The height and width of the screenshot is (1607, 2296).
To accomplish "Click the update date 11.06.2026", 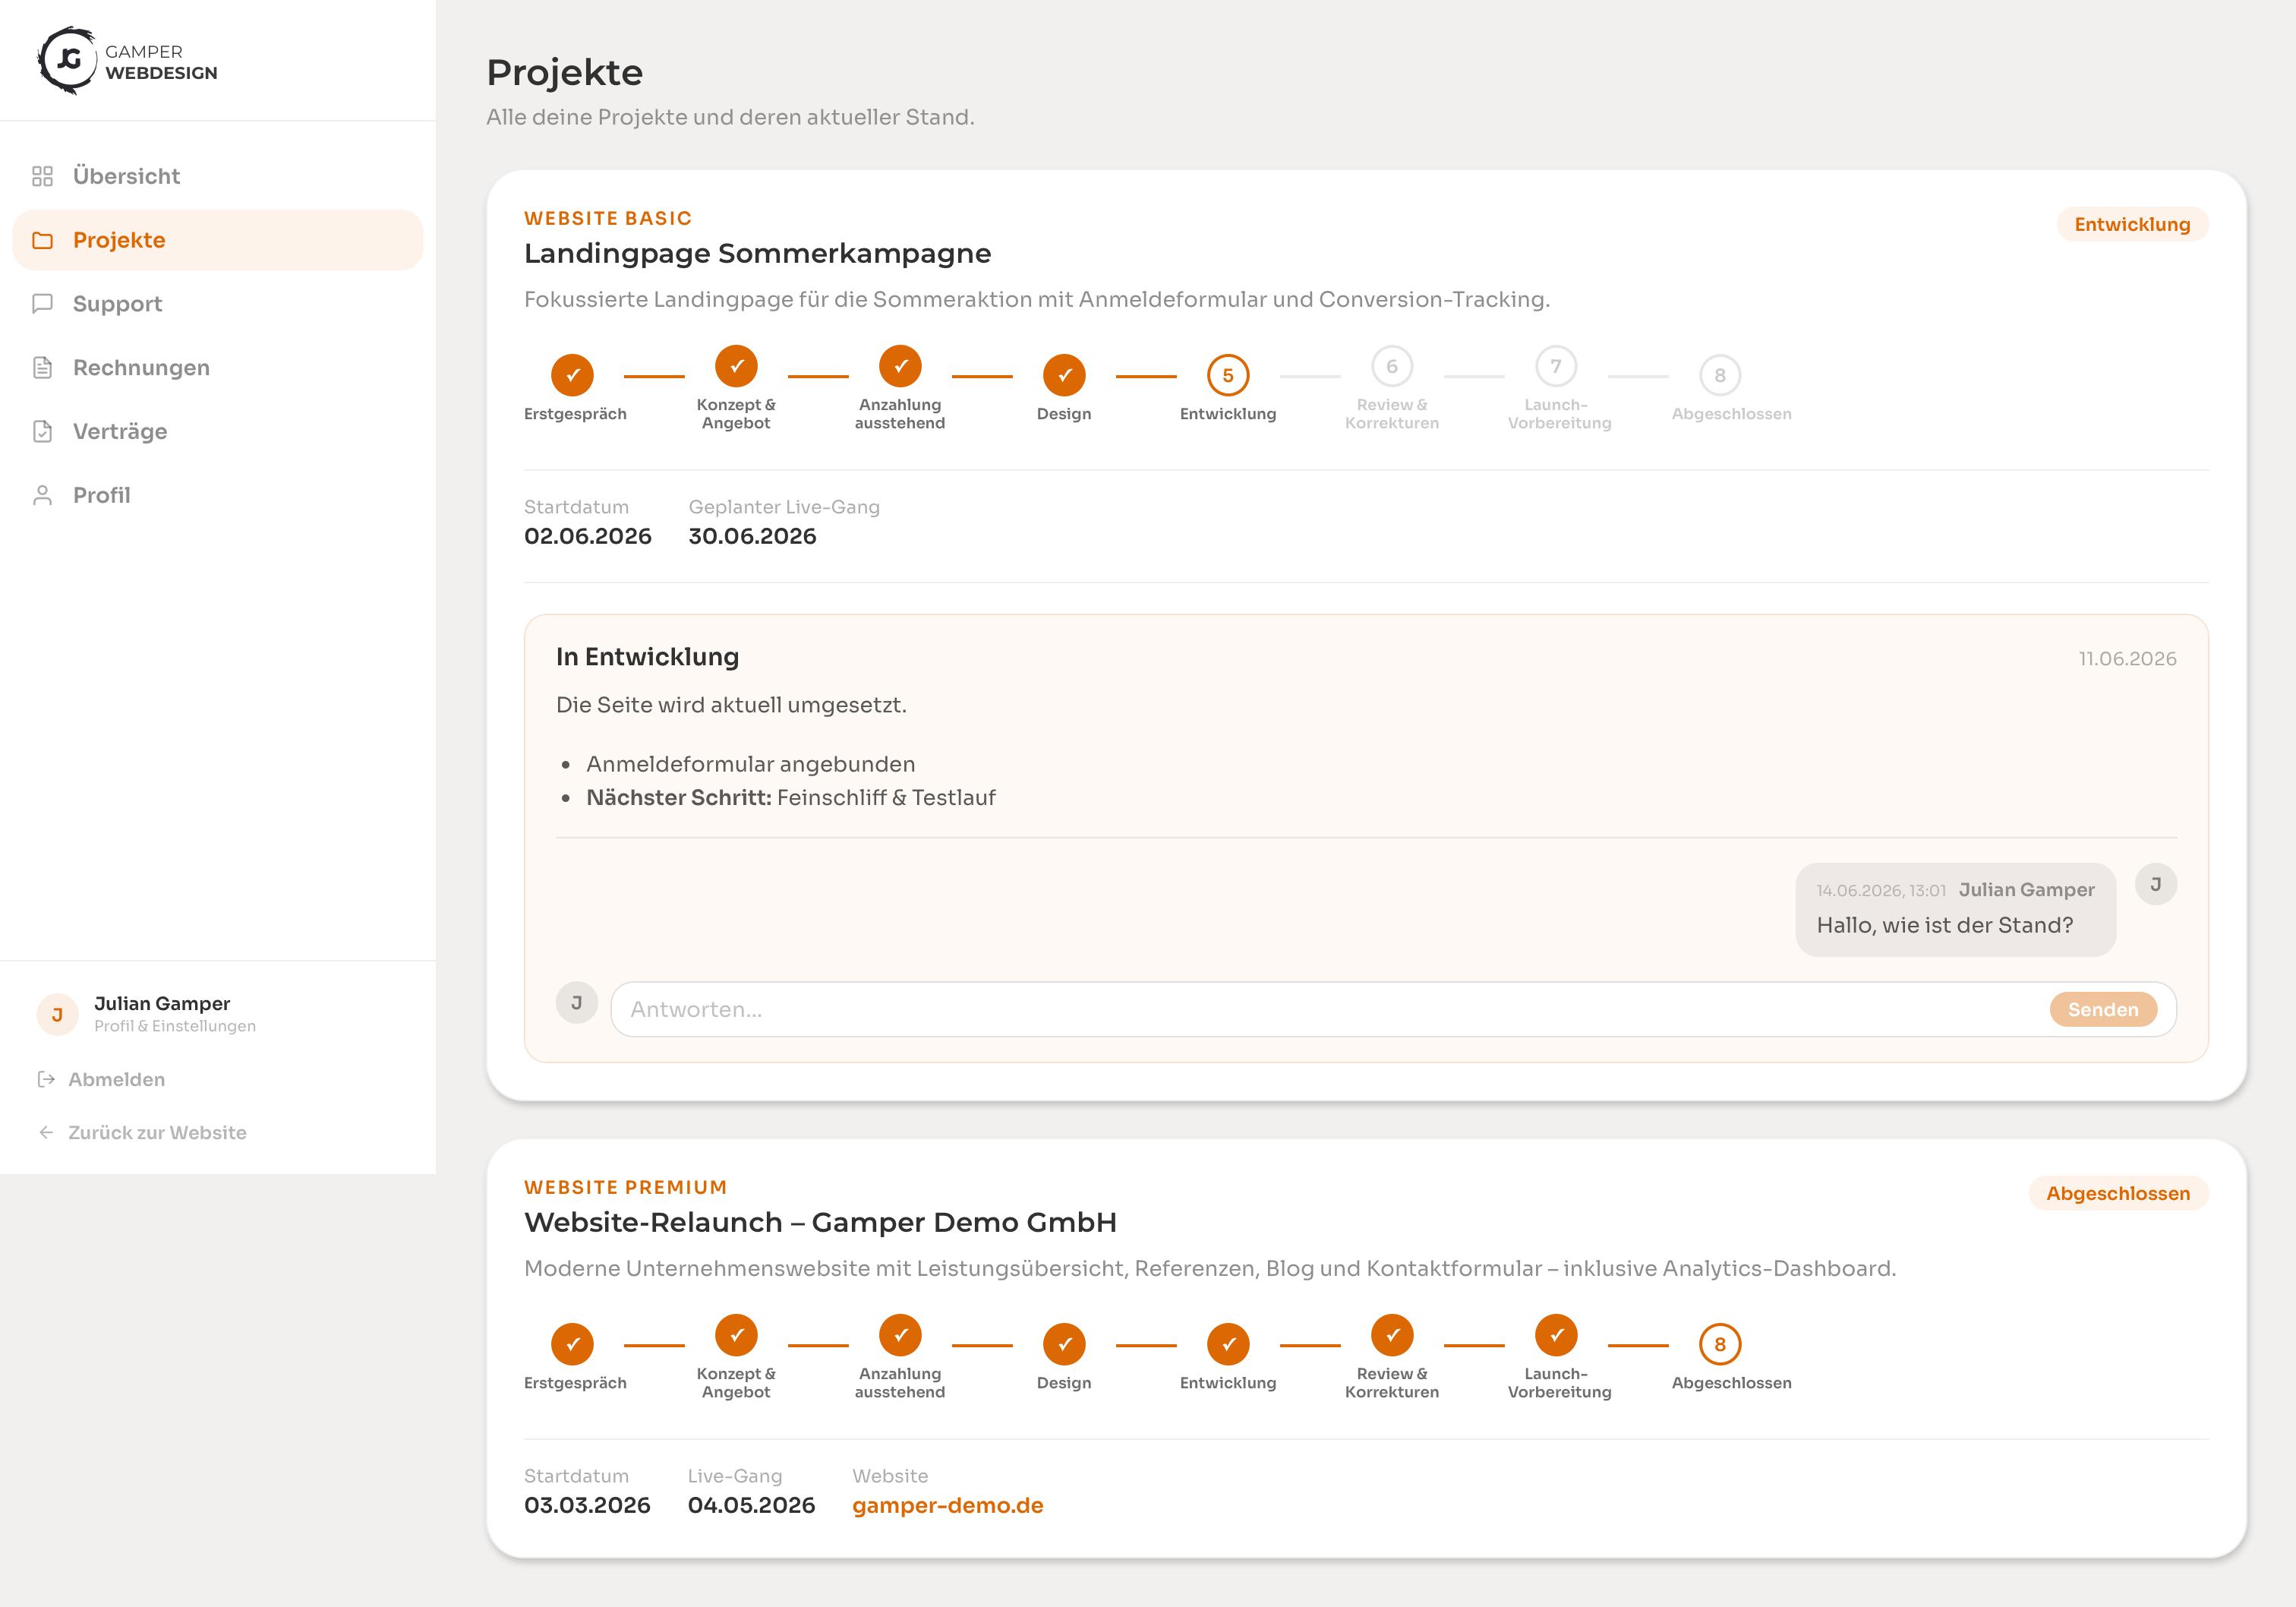I will point(2127,659).
